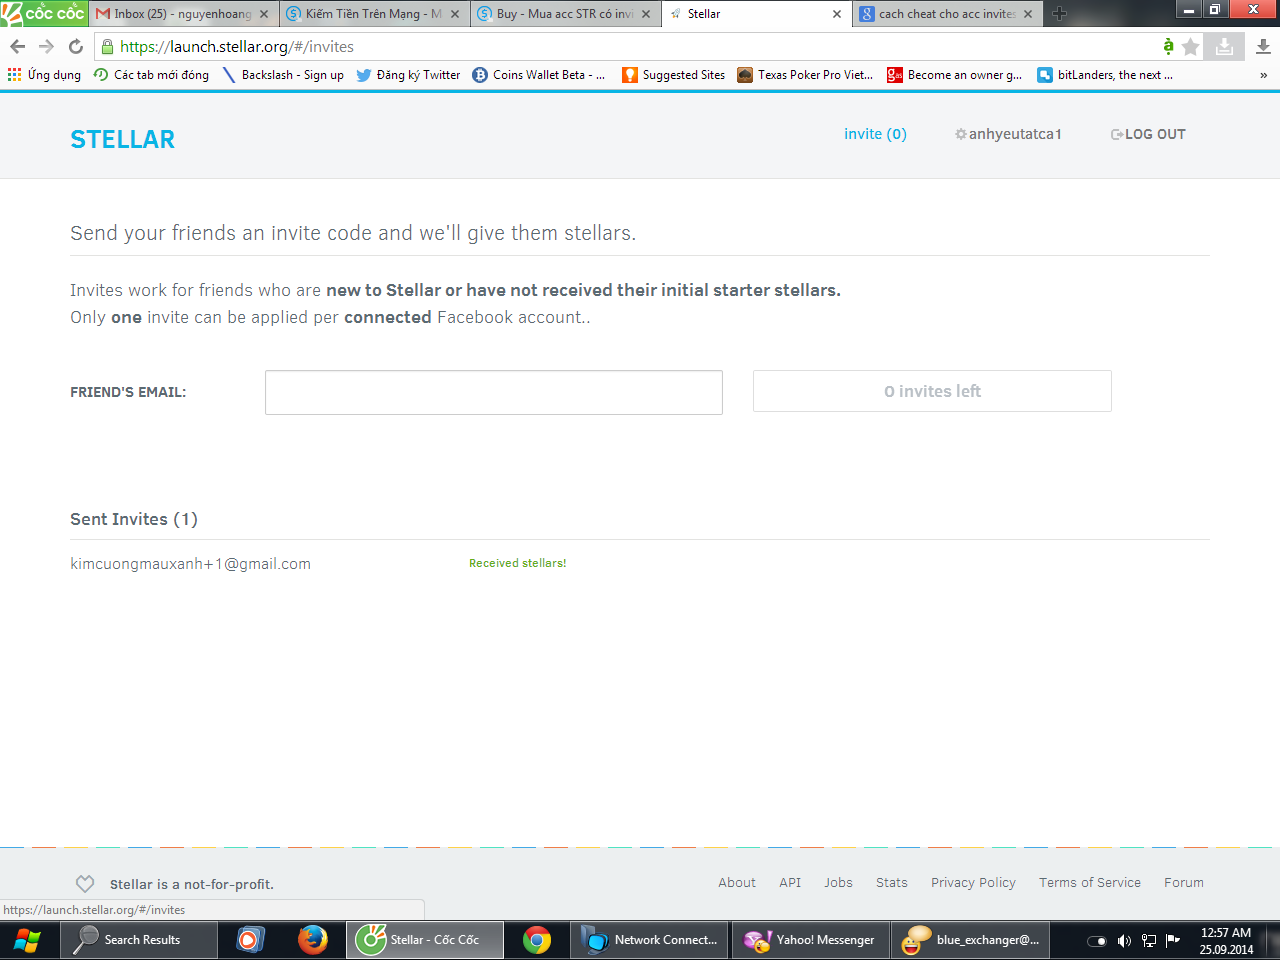Click the 0 invites left button
Screen dimensions: 1280x960
point(932,391)
